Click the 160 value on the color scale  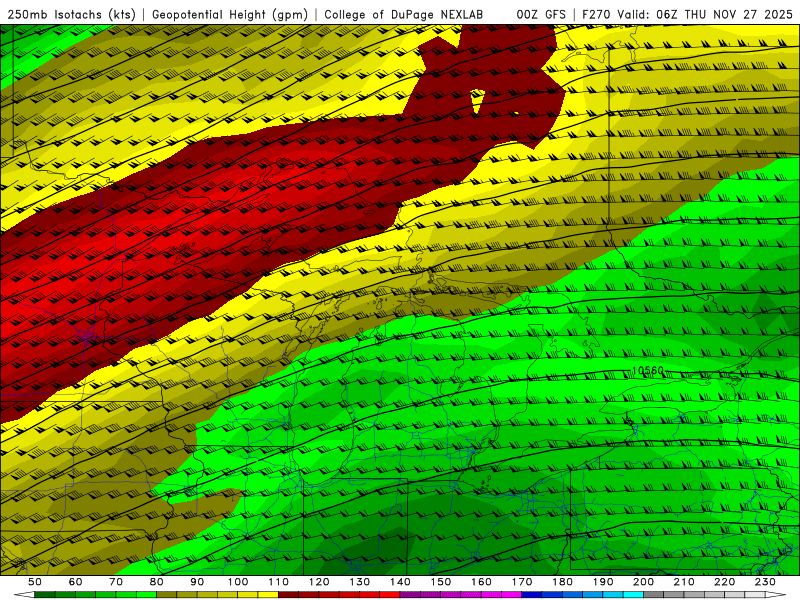coord(481,582)
